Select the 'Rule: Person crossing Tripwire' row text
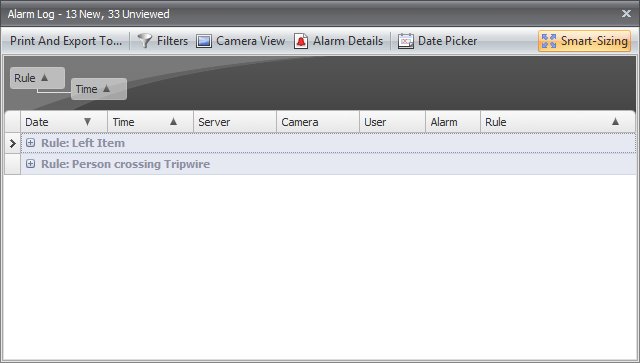Screen dimensions: 640x363 [125, 164]
